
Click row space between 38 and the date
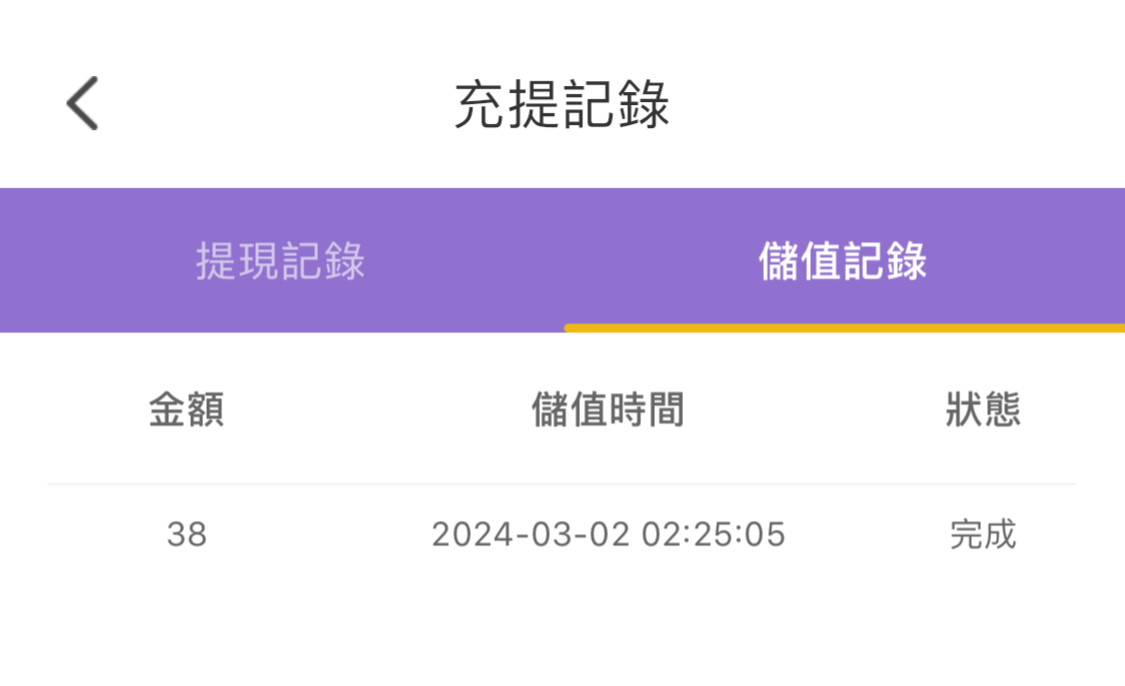320,535
